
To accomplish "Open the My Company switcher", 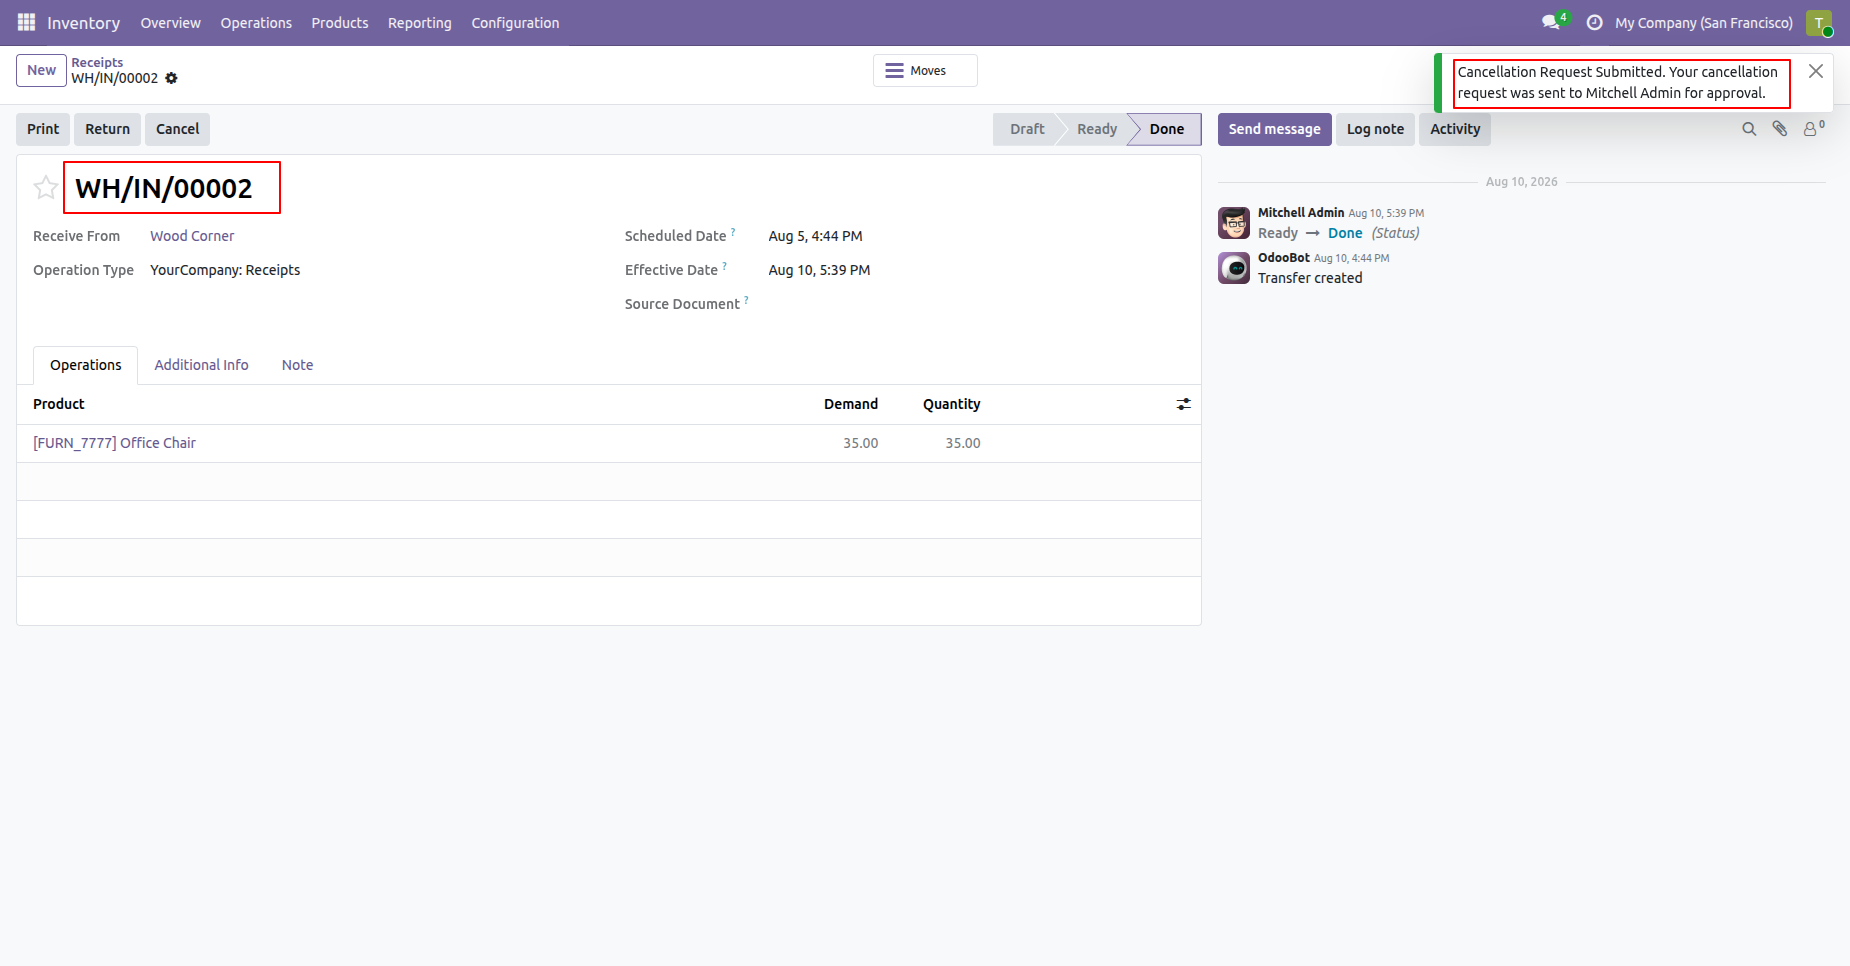I will click(x=1704, y=22).
